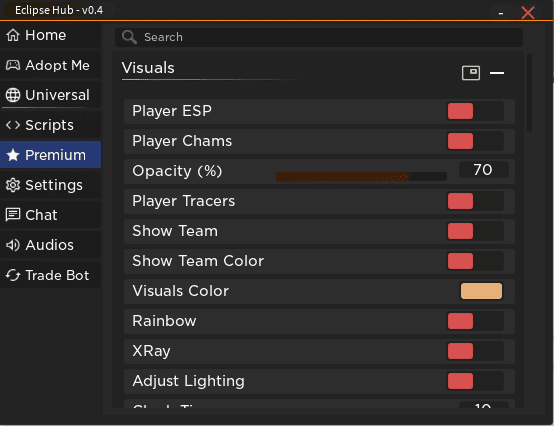The image size is (554, 426).
Task: Click the vertical scrollbar thumb
Action: click(529, 93)
